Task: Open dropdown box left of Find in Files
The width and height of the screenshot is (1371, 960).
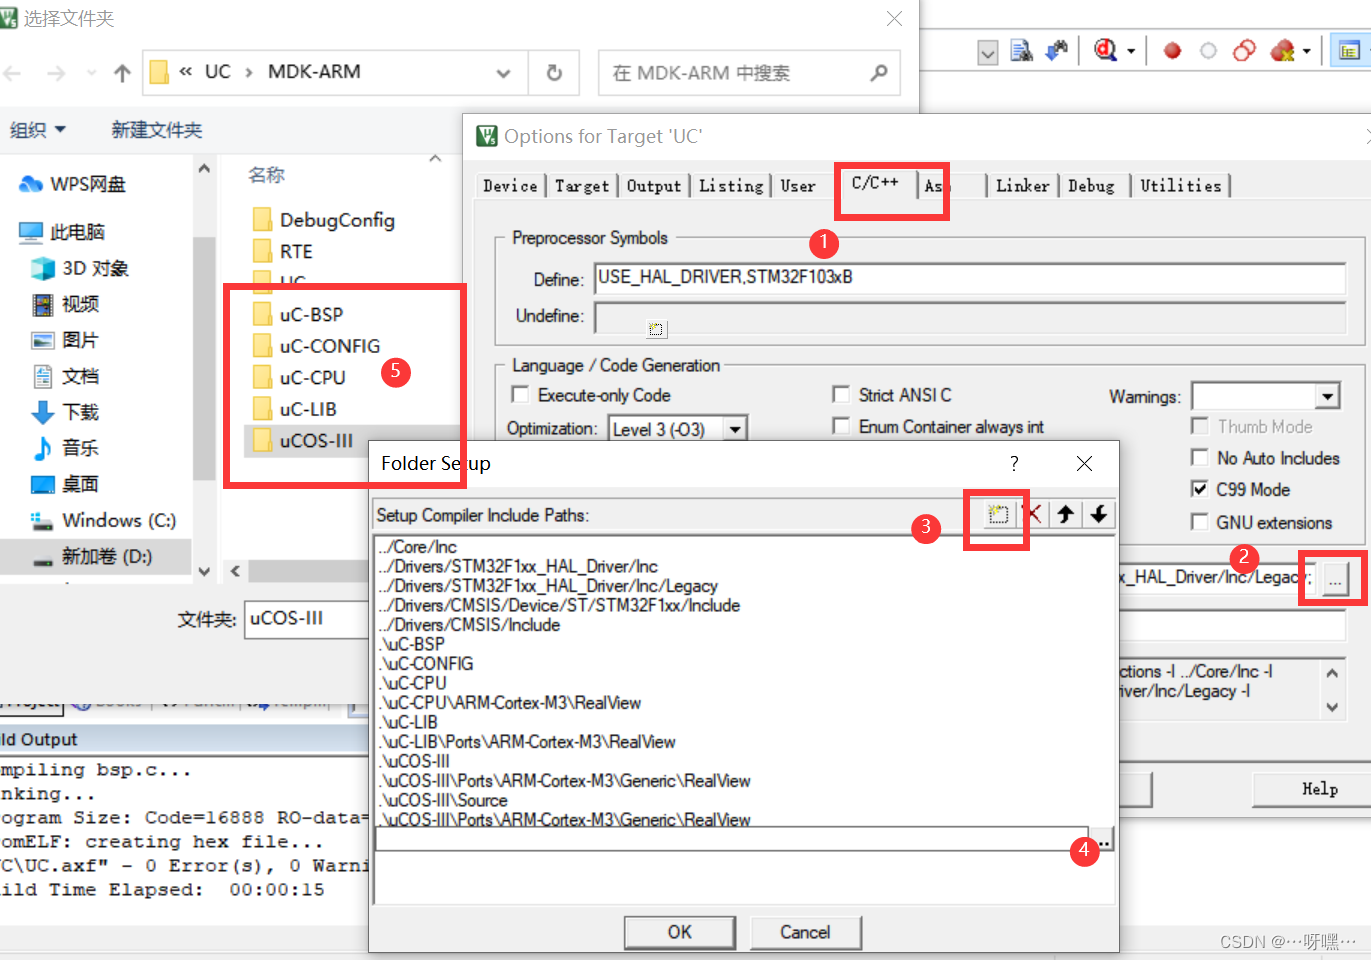Action: click(x=987, y=52)
